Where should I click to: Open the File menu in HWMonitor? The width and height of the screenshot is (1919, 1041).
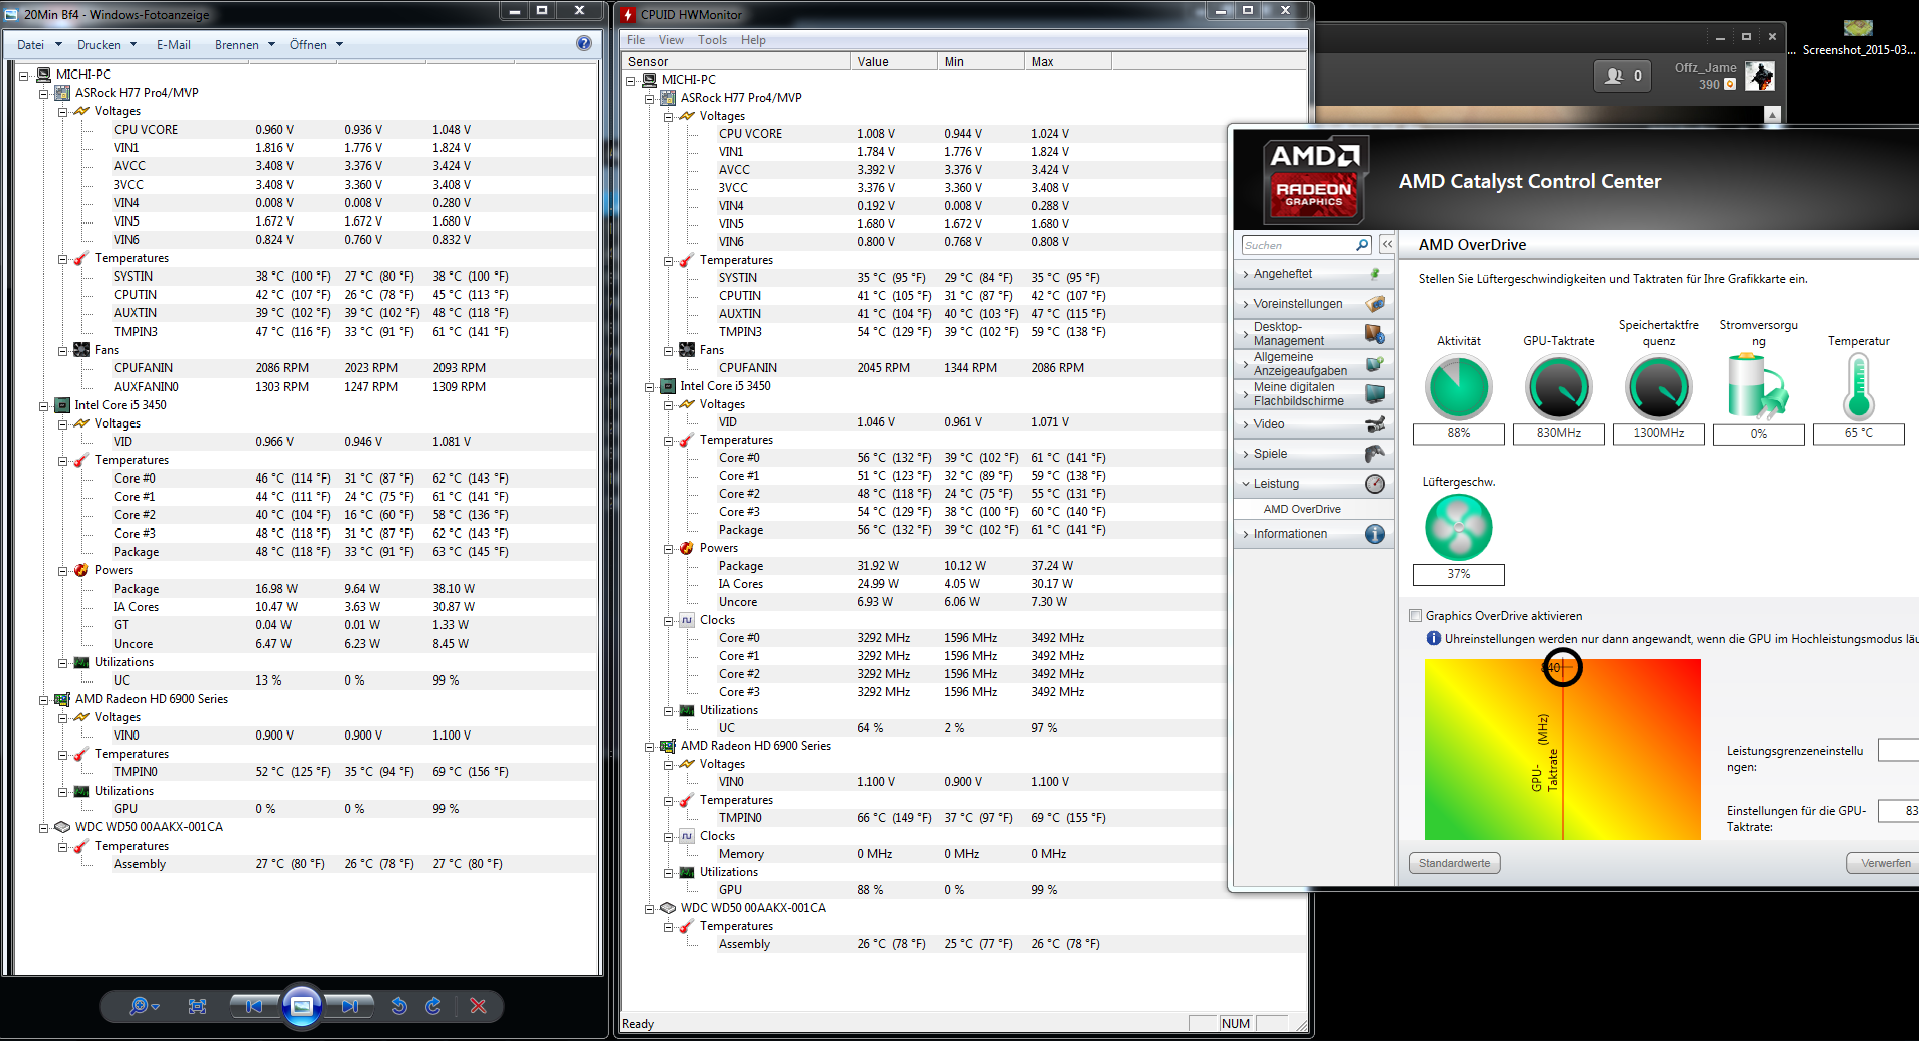636,40
